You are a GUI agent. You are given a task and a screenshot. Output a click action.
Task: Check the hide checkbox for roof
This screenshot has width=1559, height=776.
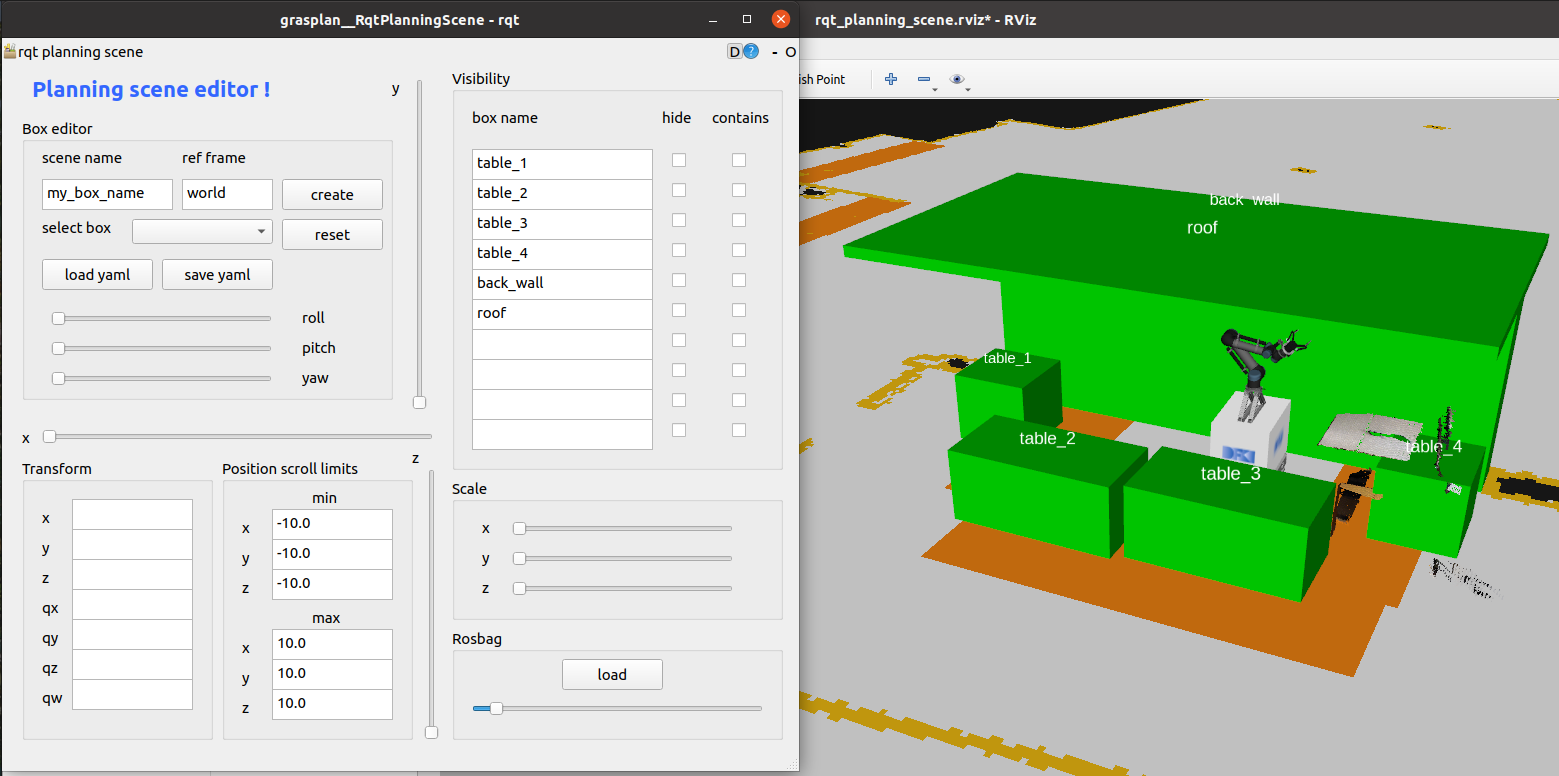[679, 310]
